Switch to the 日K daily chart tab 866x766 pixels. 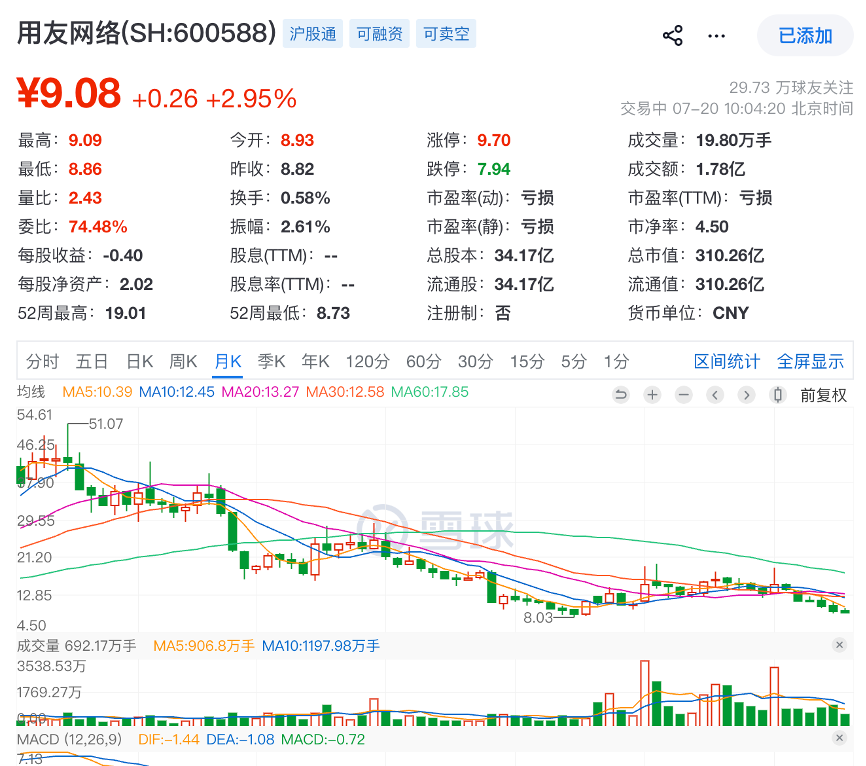(139, 362)
